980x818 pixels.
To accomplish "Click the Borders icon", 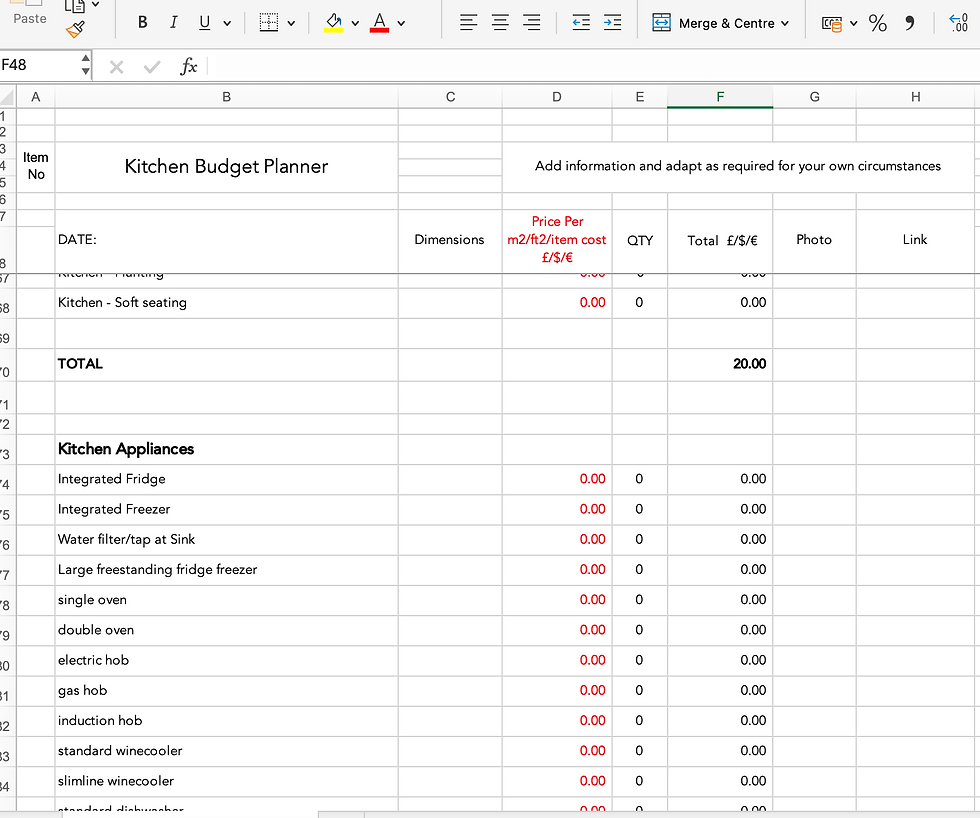I will pos(269,22).
